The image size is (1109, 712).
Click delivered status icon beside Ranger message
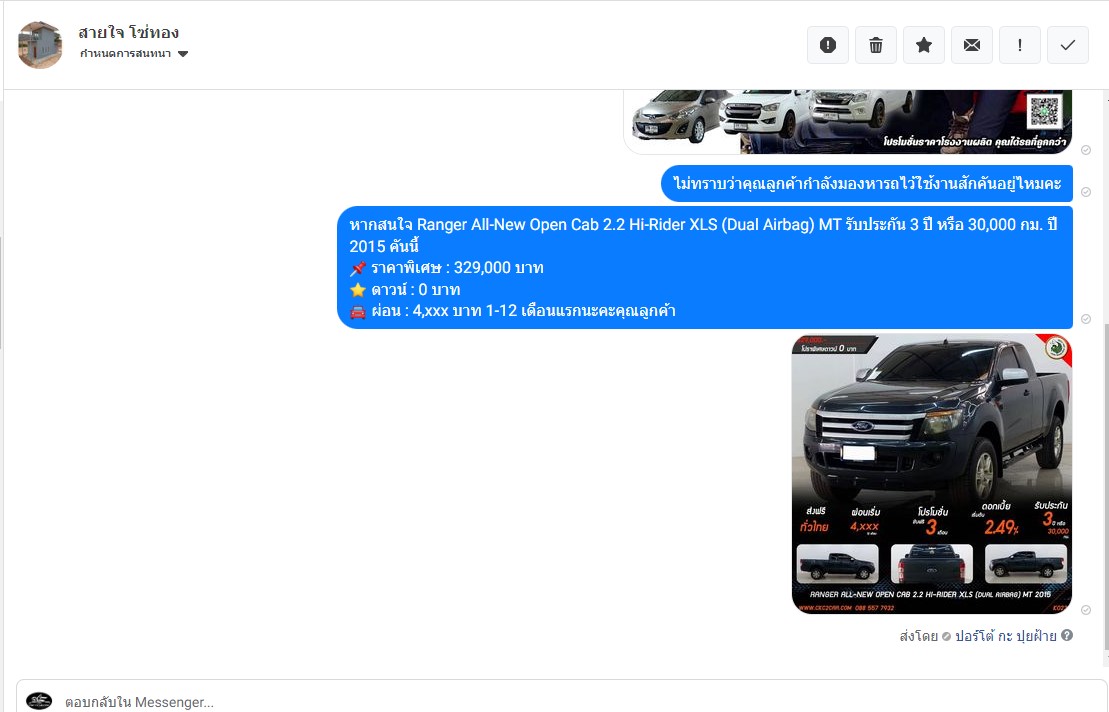[1086, 319]
